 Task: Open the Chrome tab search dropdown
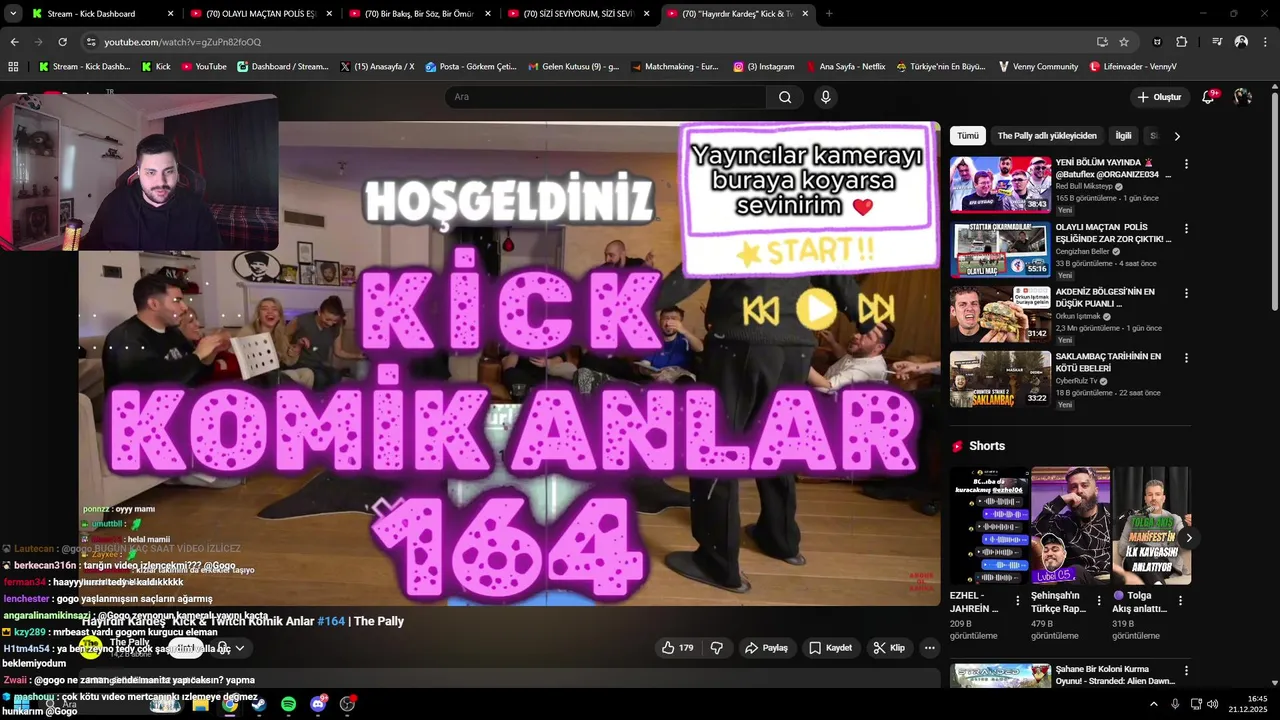click(x=13, y=13)
